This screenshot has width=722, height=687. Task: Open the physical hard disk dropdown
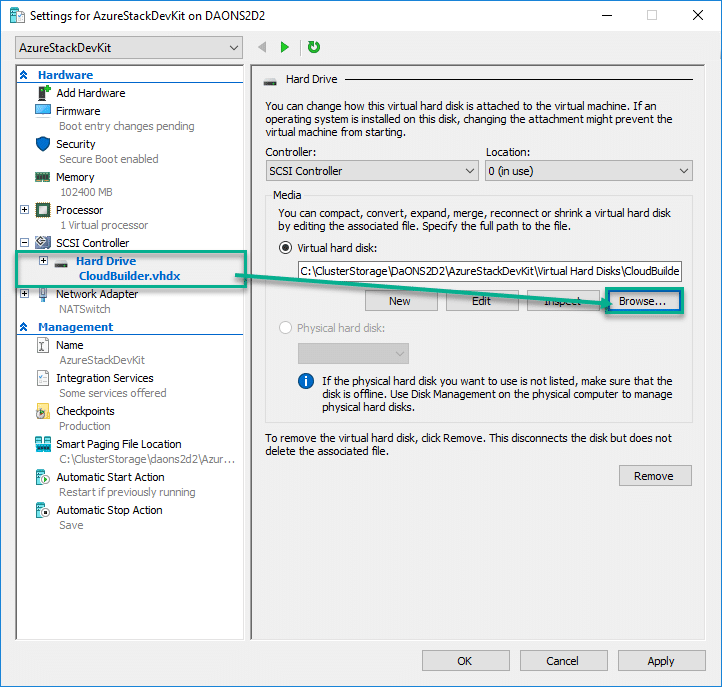coord(353,354)
